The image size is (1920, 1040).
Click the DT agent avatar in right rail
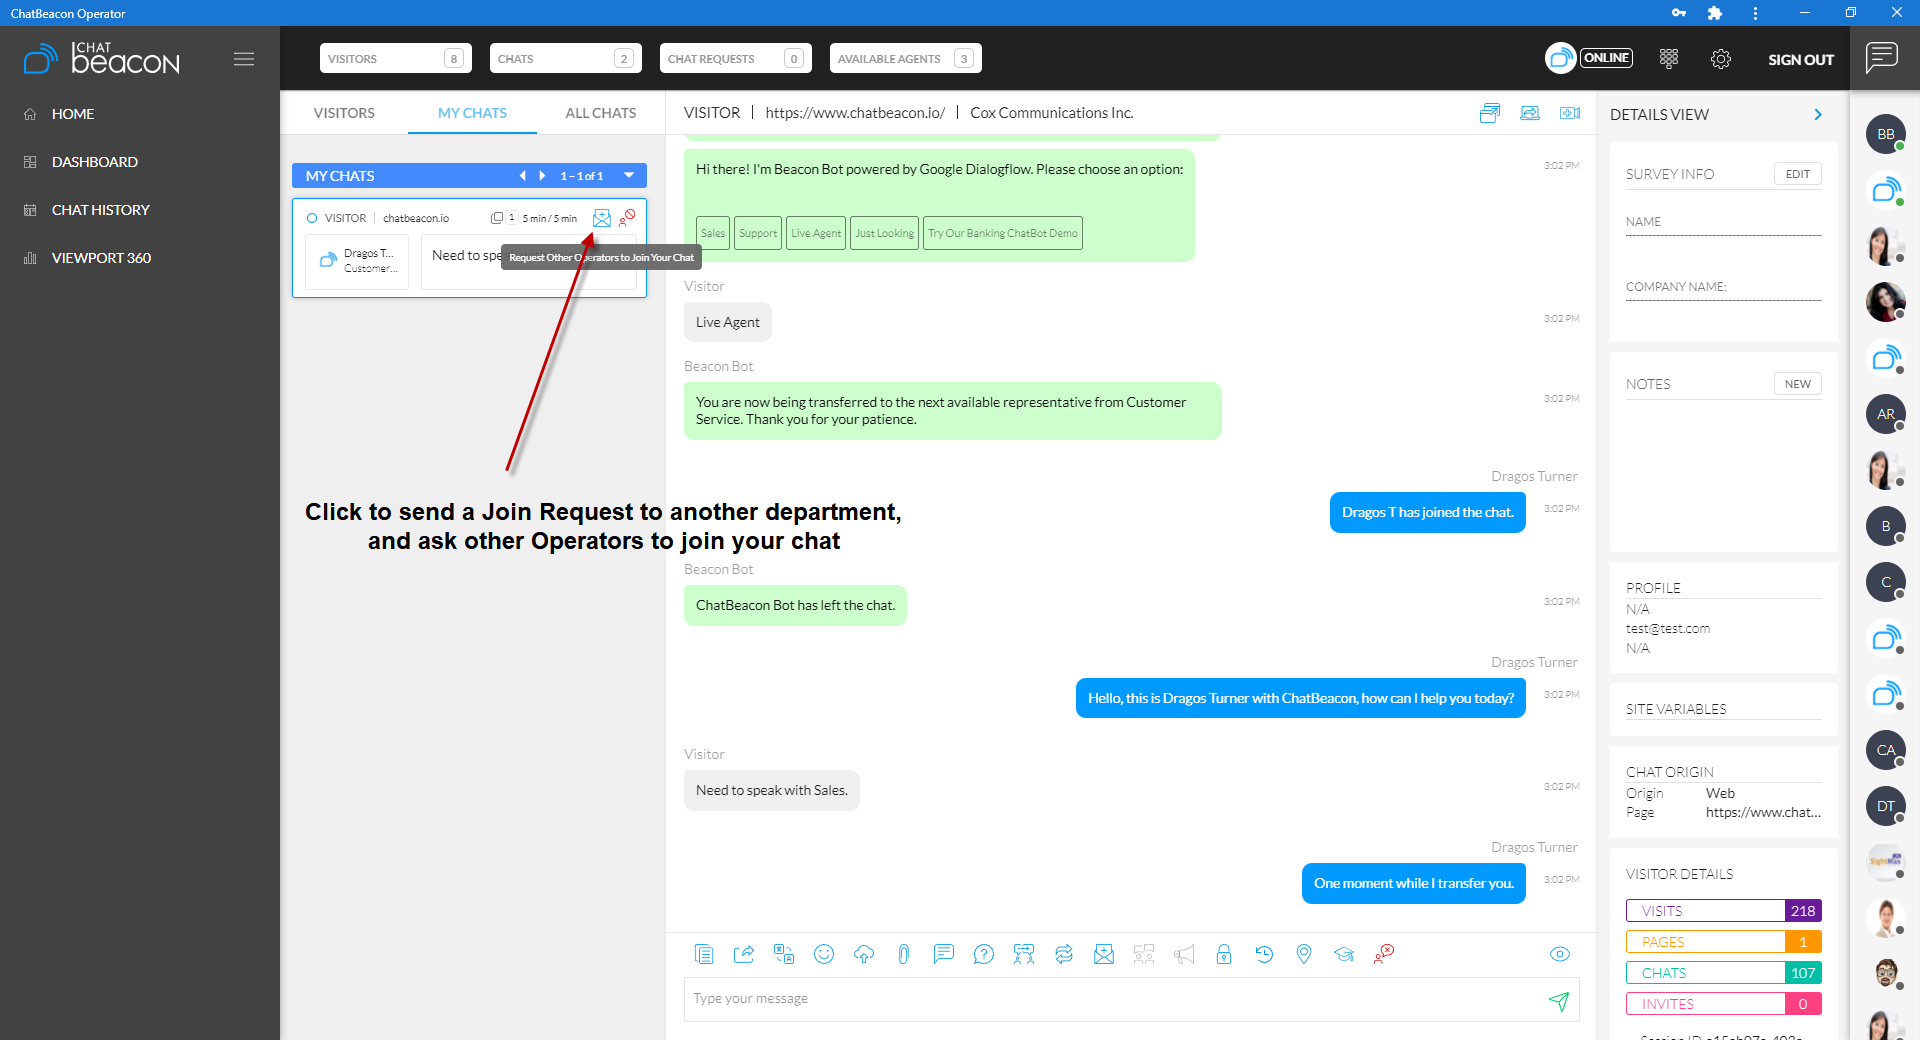1886,806
